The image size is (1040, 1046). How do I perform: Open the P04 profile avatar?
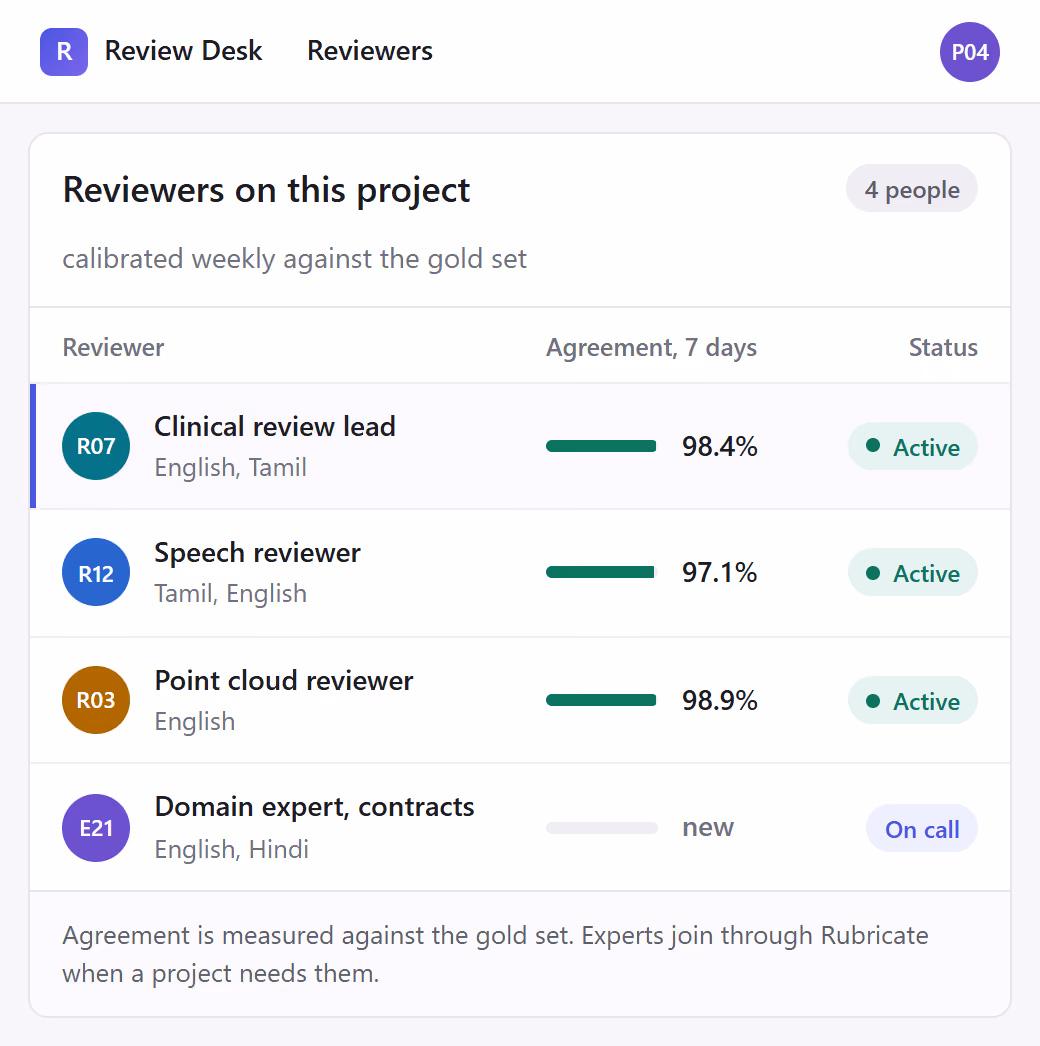click(x=969, y=52)
